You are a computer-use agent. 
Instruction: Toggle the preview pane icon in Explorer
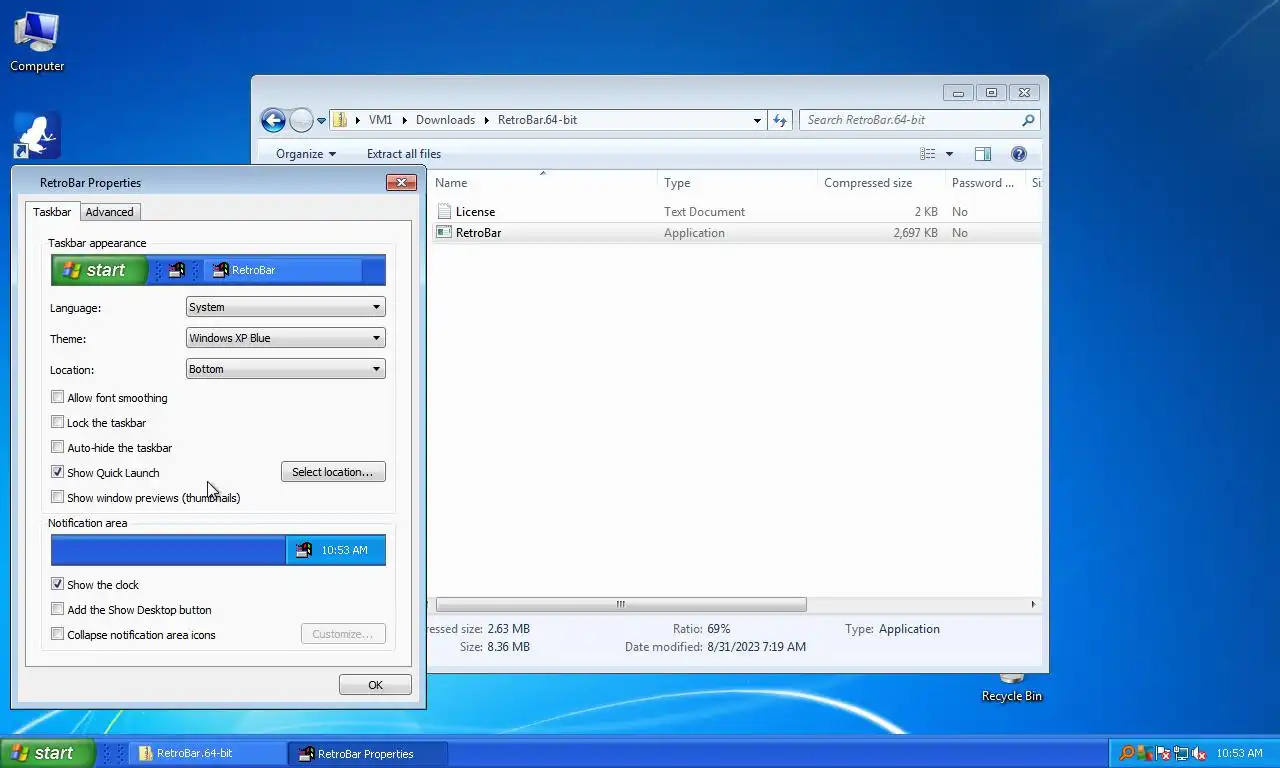coord(983,154)
